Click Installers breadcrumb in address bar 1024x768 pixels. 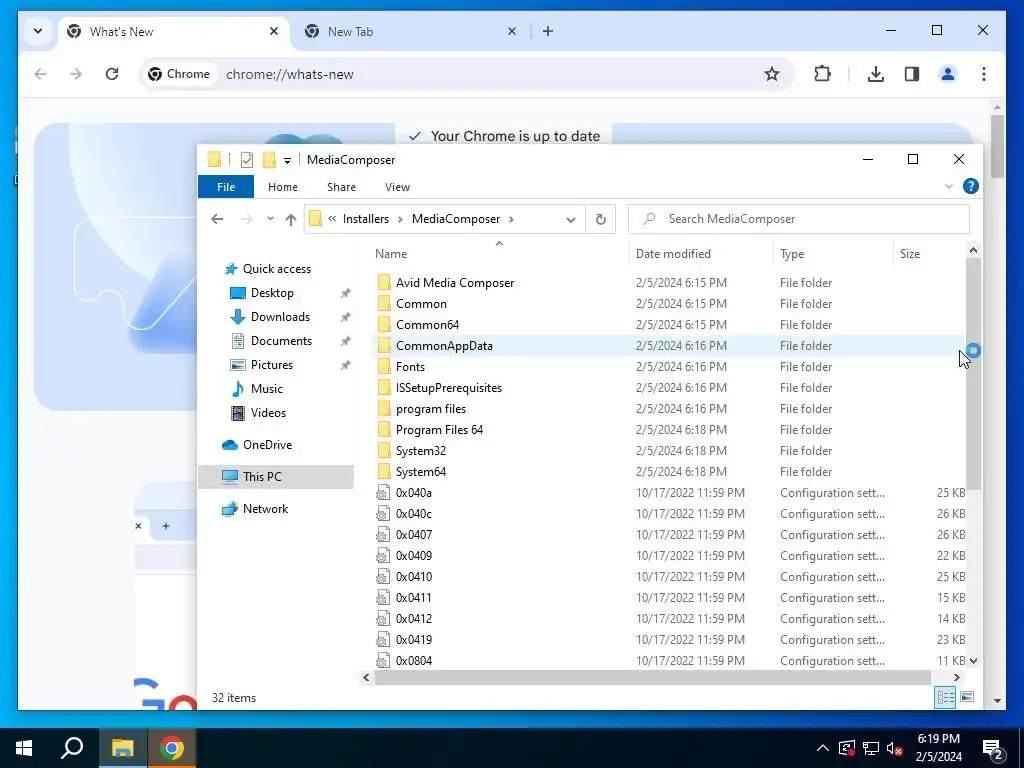366,219
